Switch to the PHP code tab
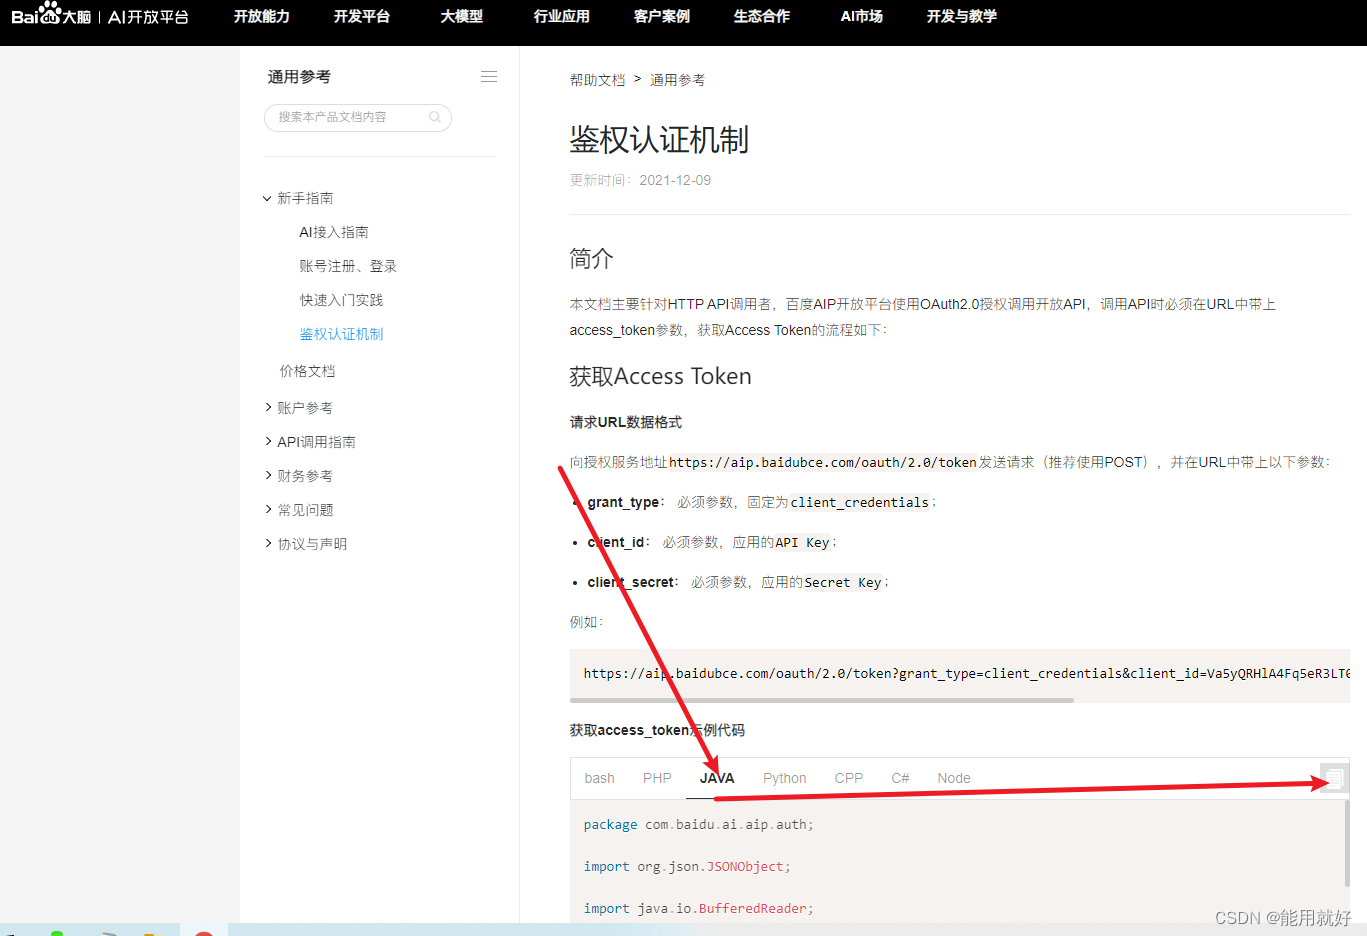 [x=657, y=778]
